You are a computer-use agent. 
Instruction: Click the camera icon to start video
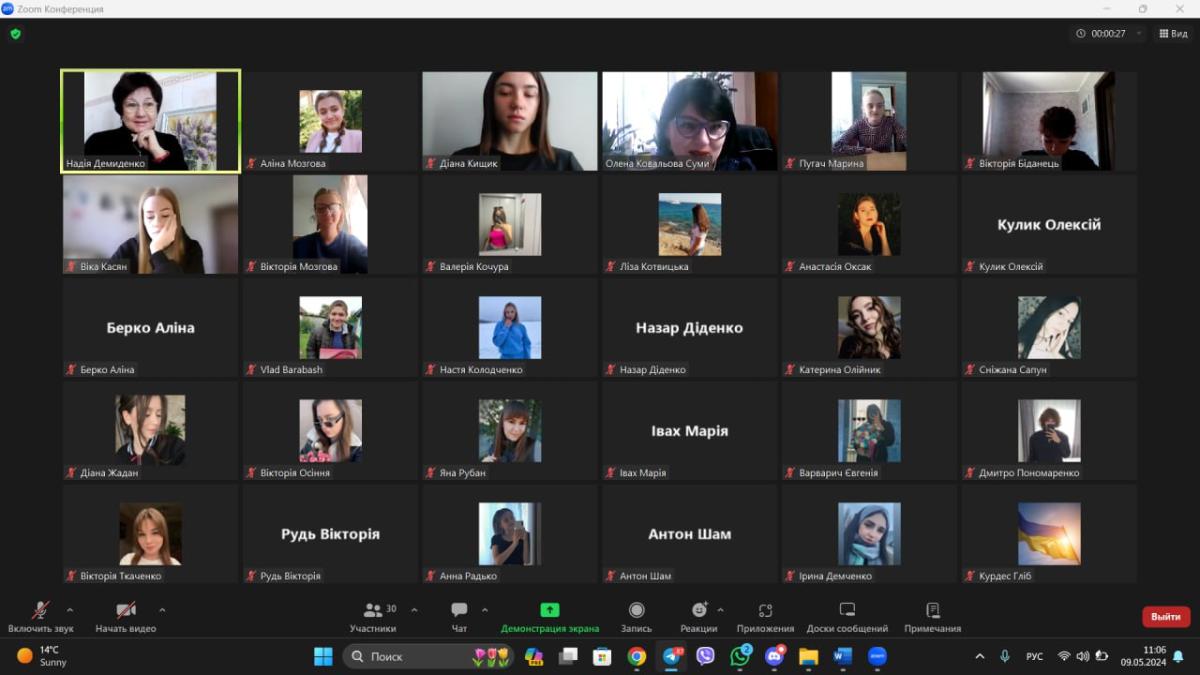click(126, 611)
